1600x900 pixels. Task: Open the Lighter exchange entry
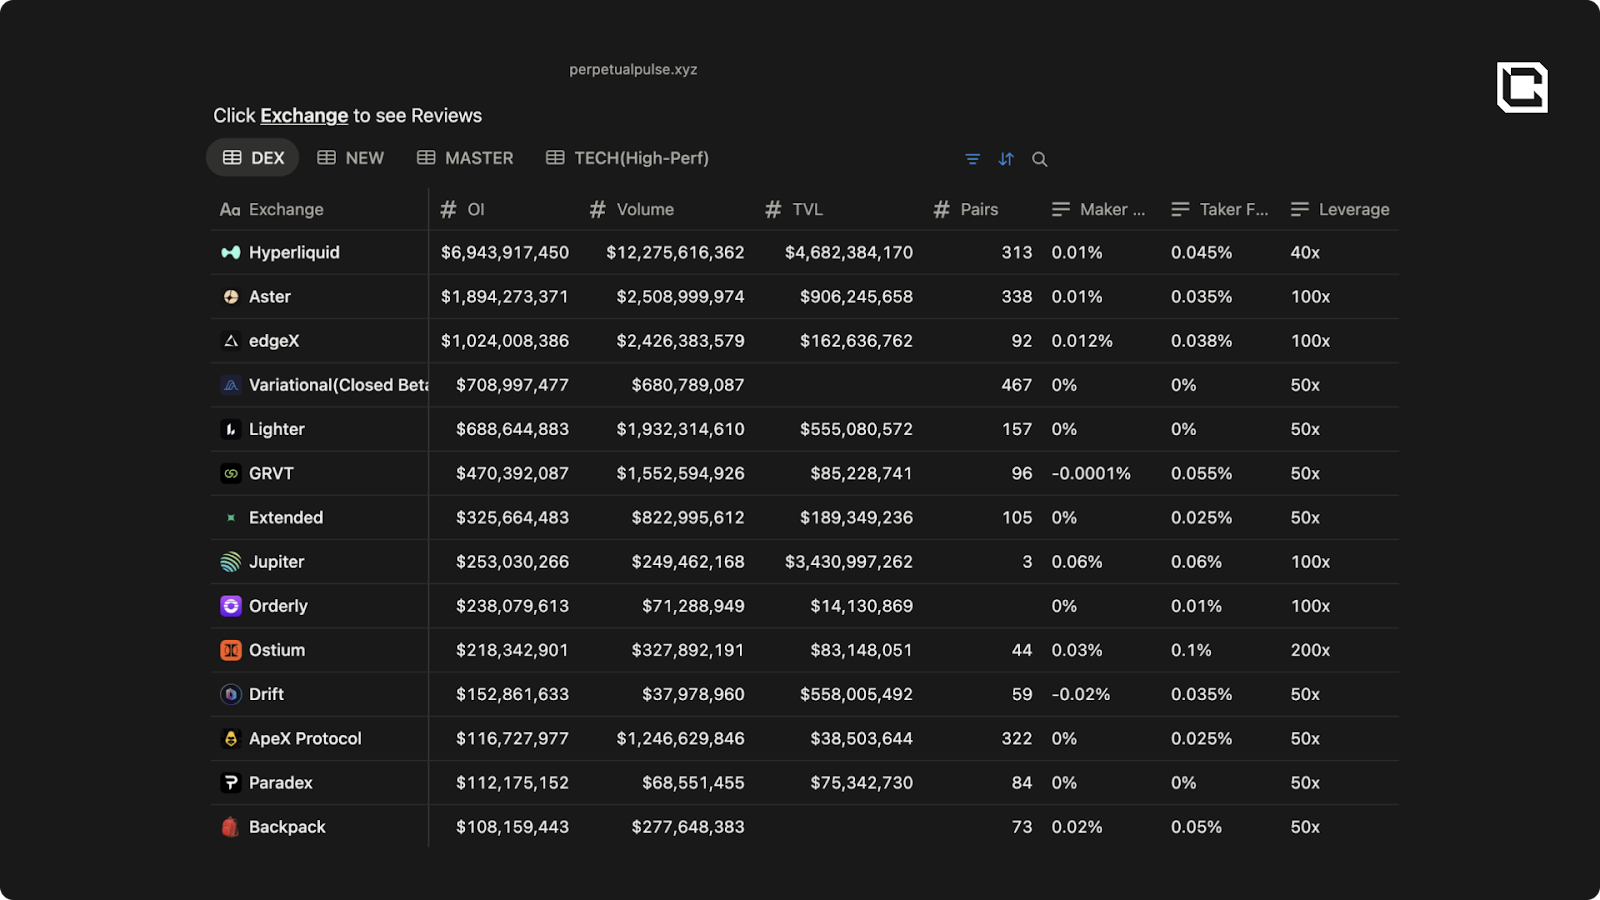[x=276, y=429]
